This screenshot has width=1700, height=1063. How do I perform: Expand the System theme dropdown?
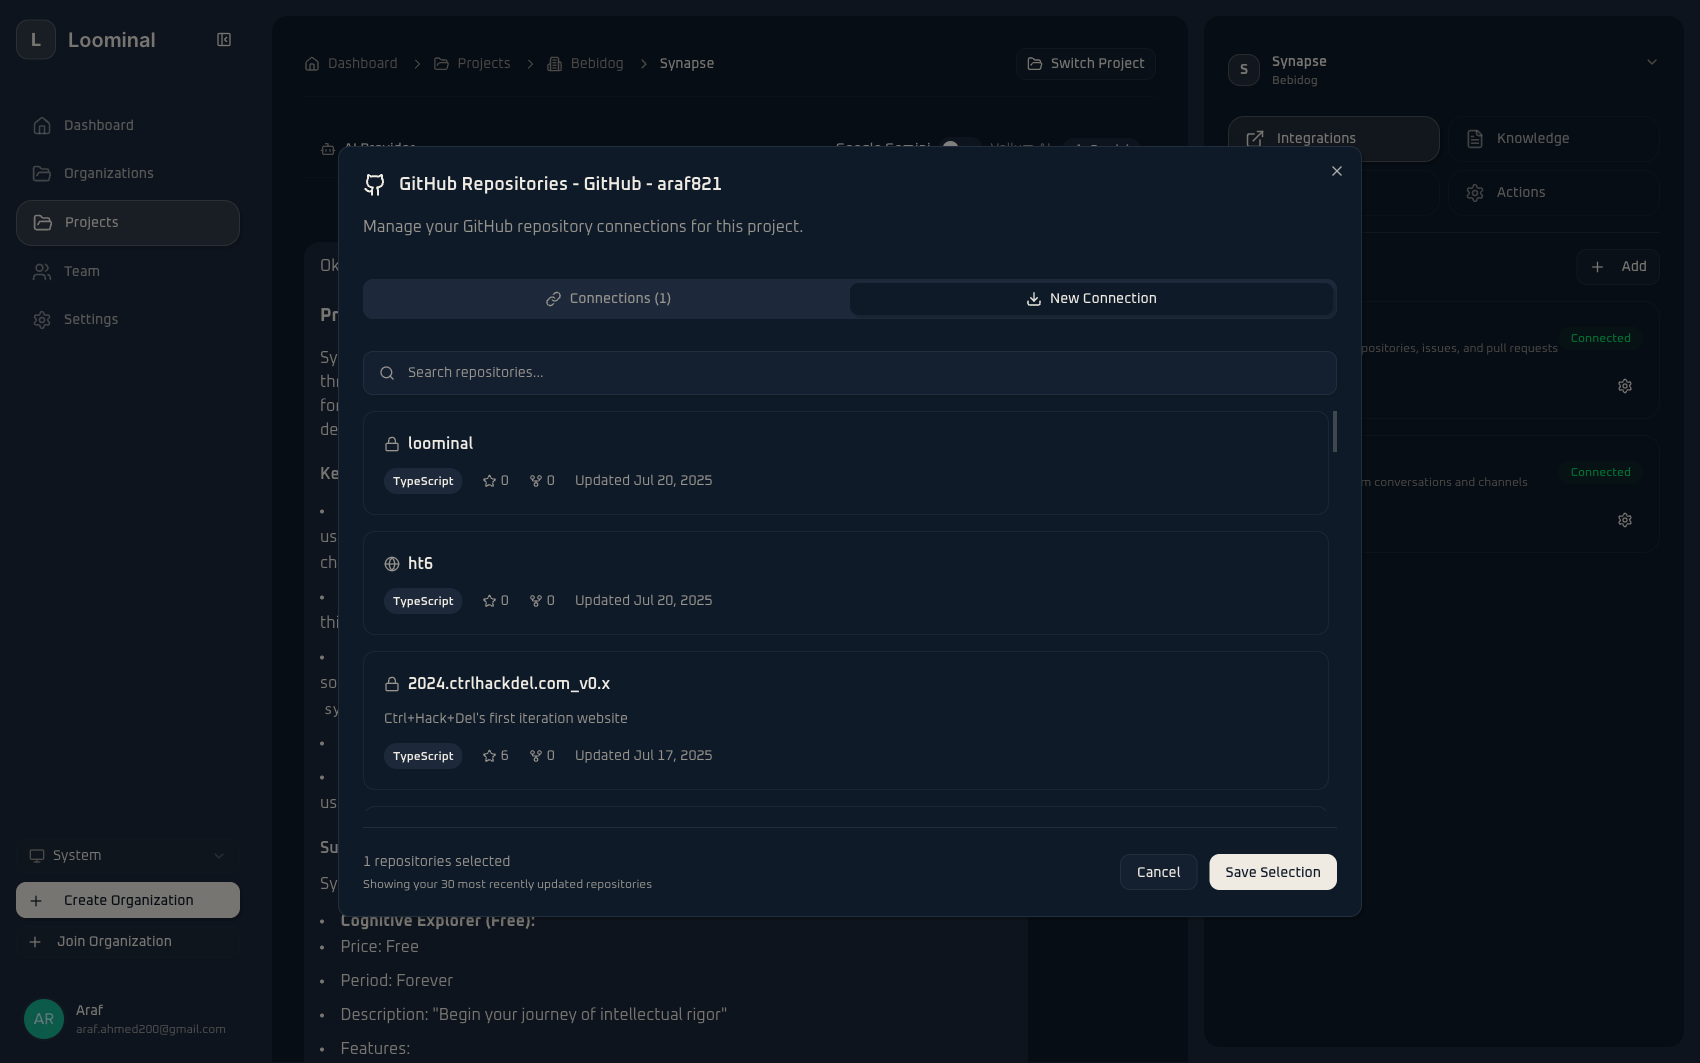pos(128,855)
